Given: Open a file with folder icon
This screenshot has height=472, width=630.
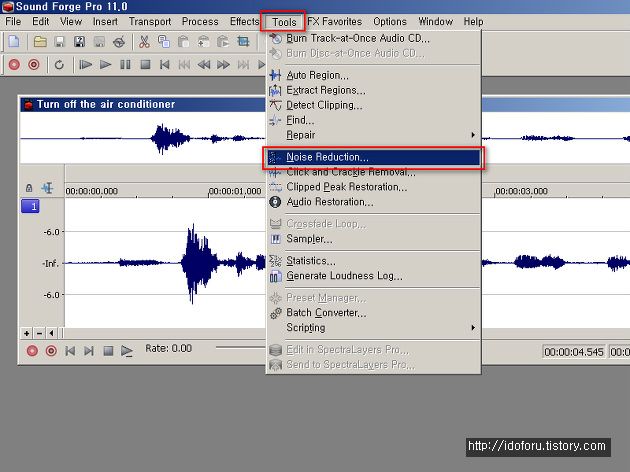Looking at the screenshot, I should tap(40, 42).
